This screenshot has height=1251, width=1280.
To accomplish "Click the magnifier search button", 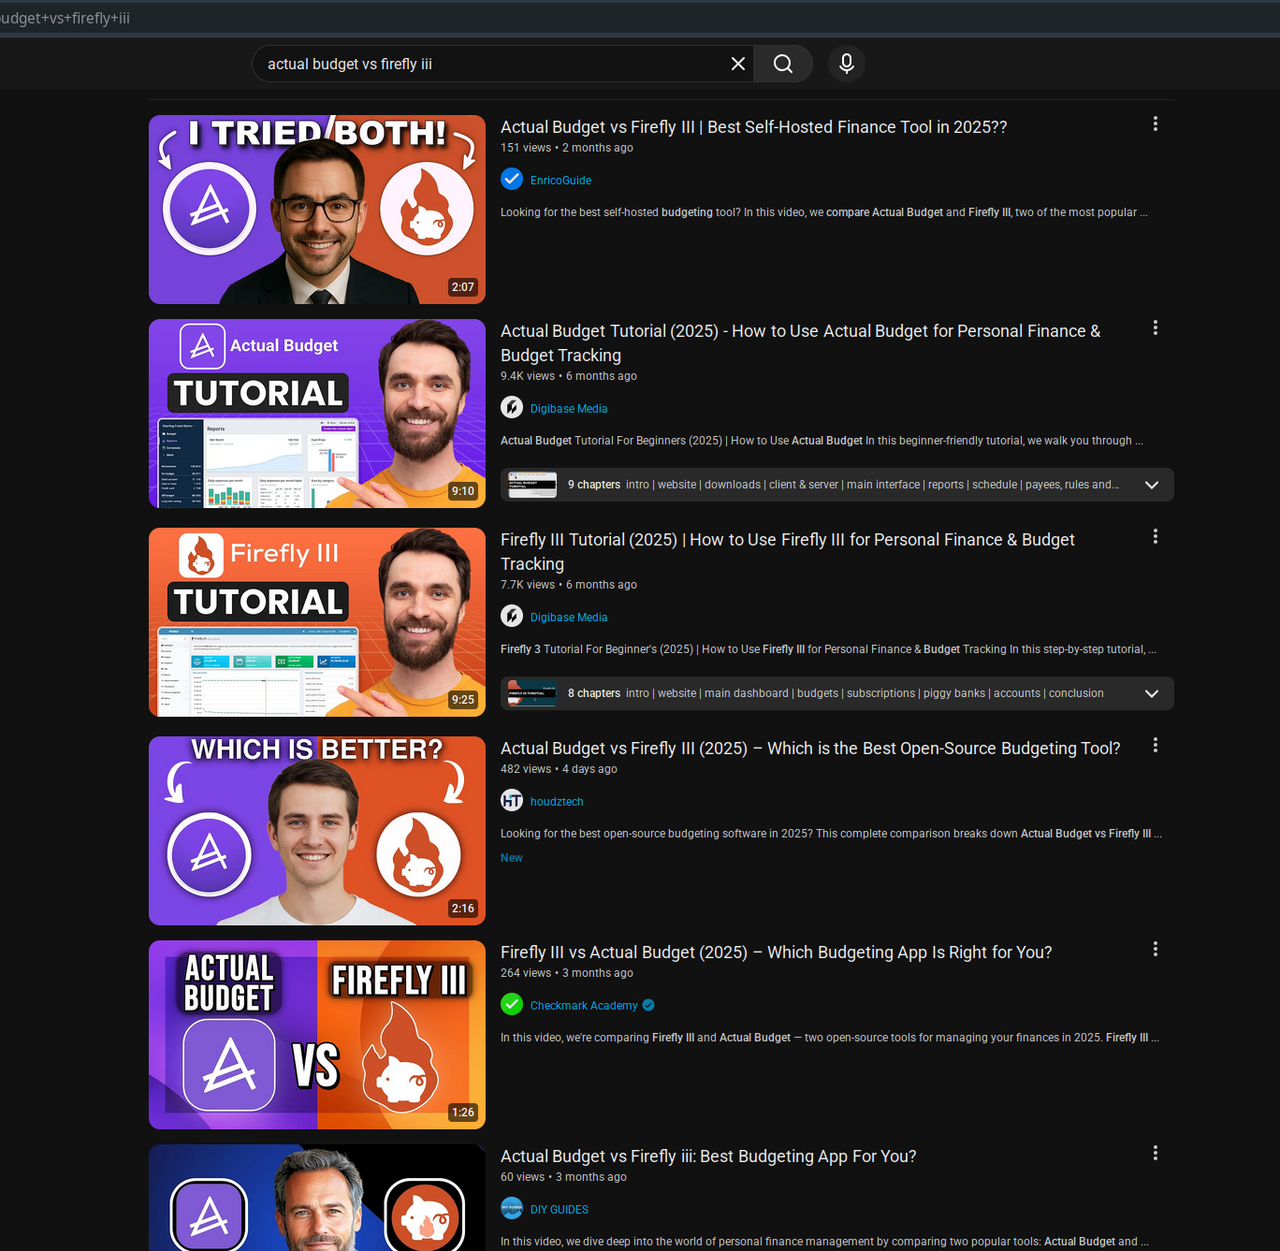I will pyautogui.click(x=783, y=64).
